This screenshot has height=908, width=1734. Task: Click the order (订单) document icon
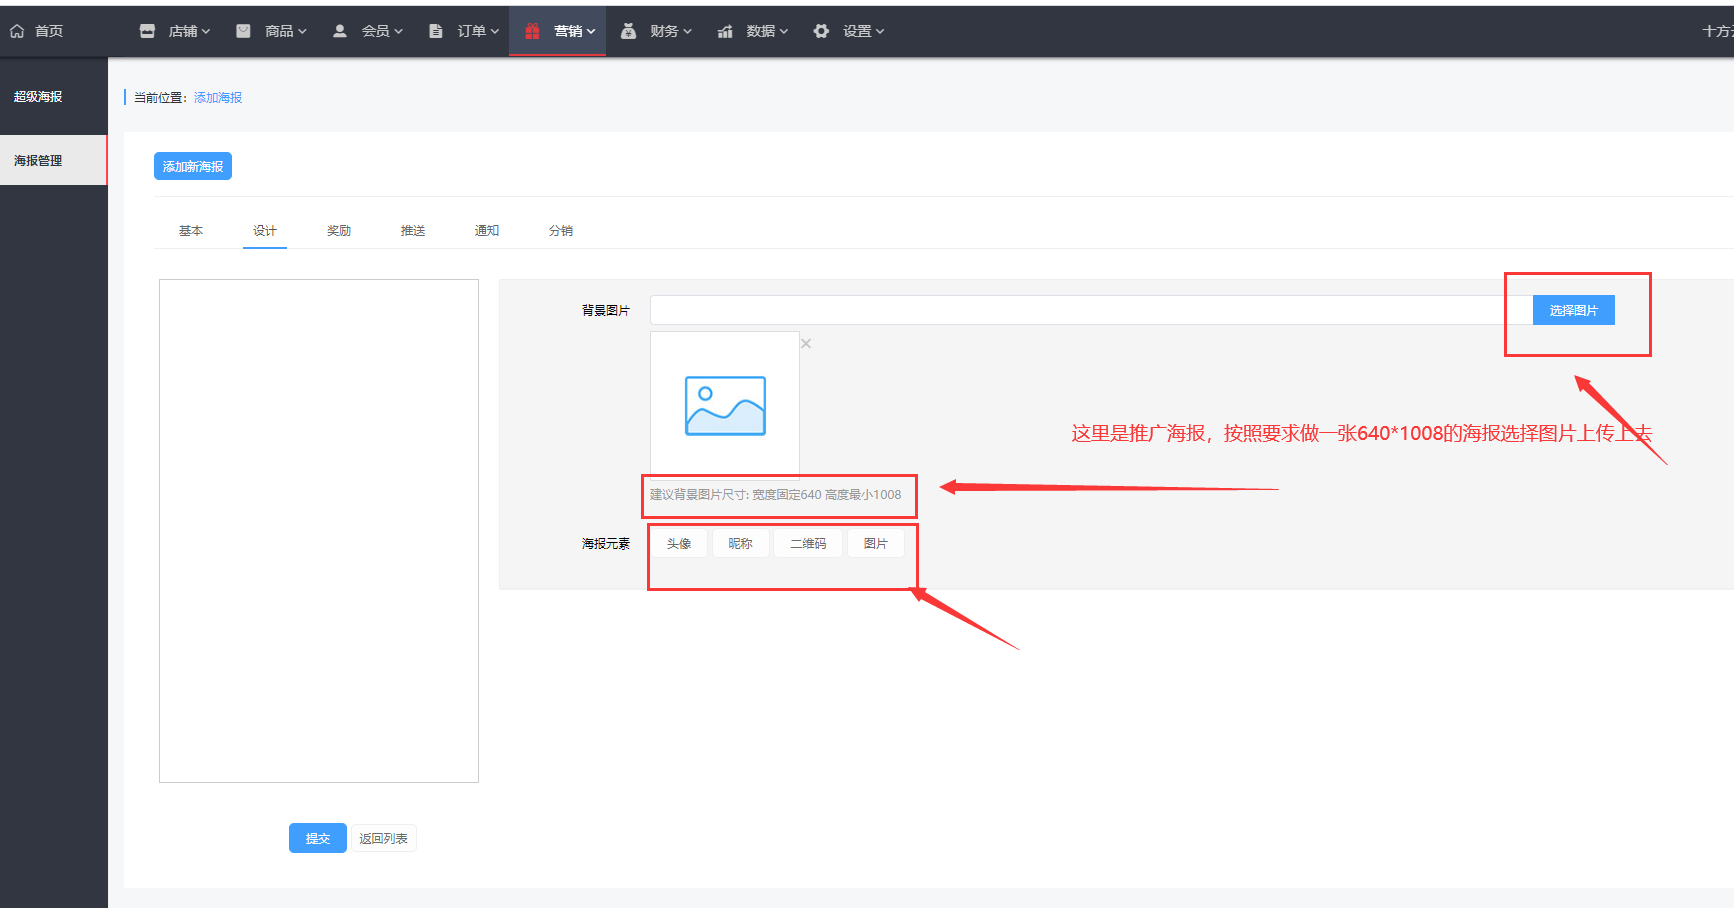(436, 31)
